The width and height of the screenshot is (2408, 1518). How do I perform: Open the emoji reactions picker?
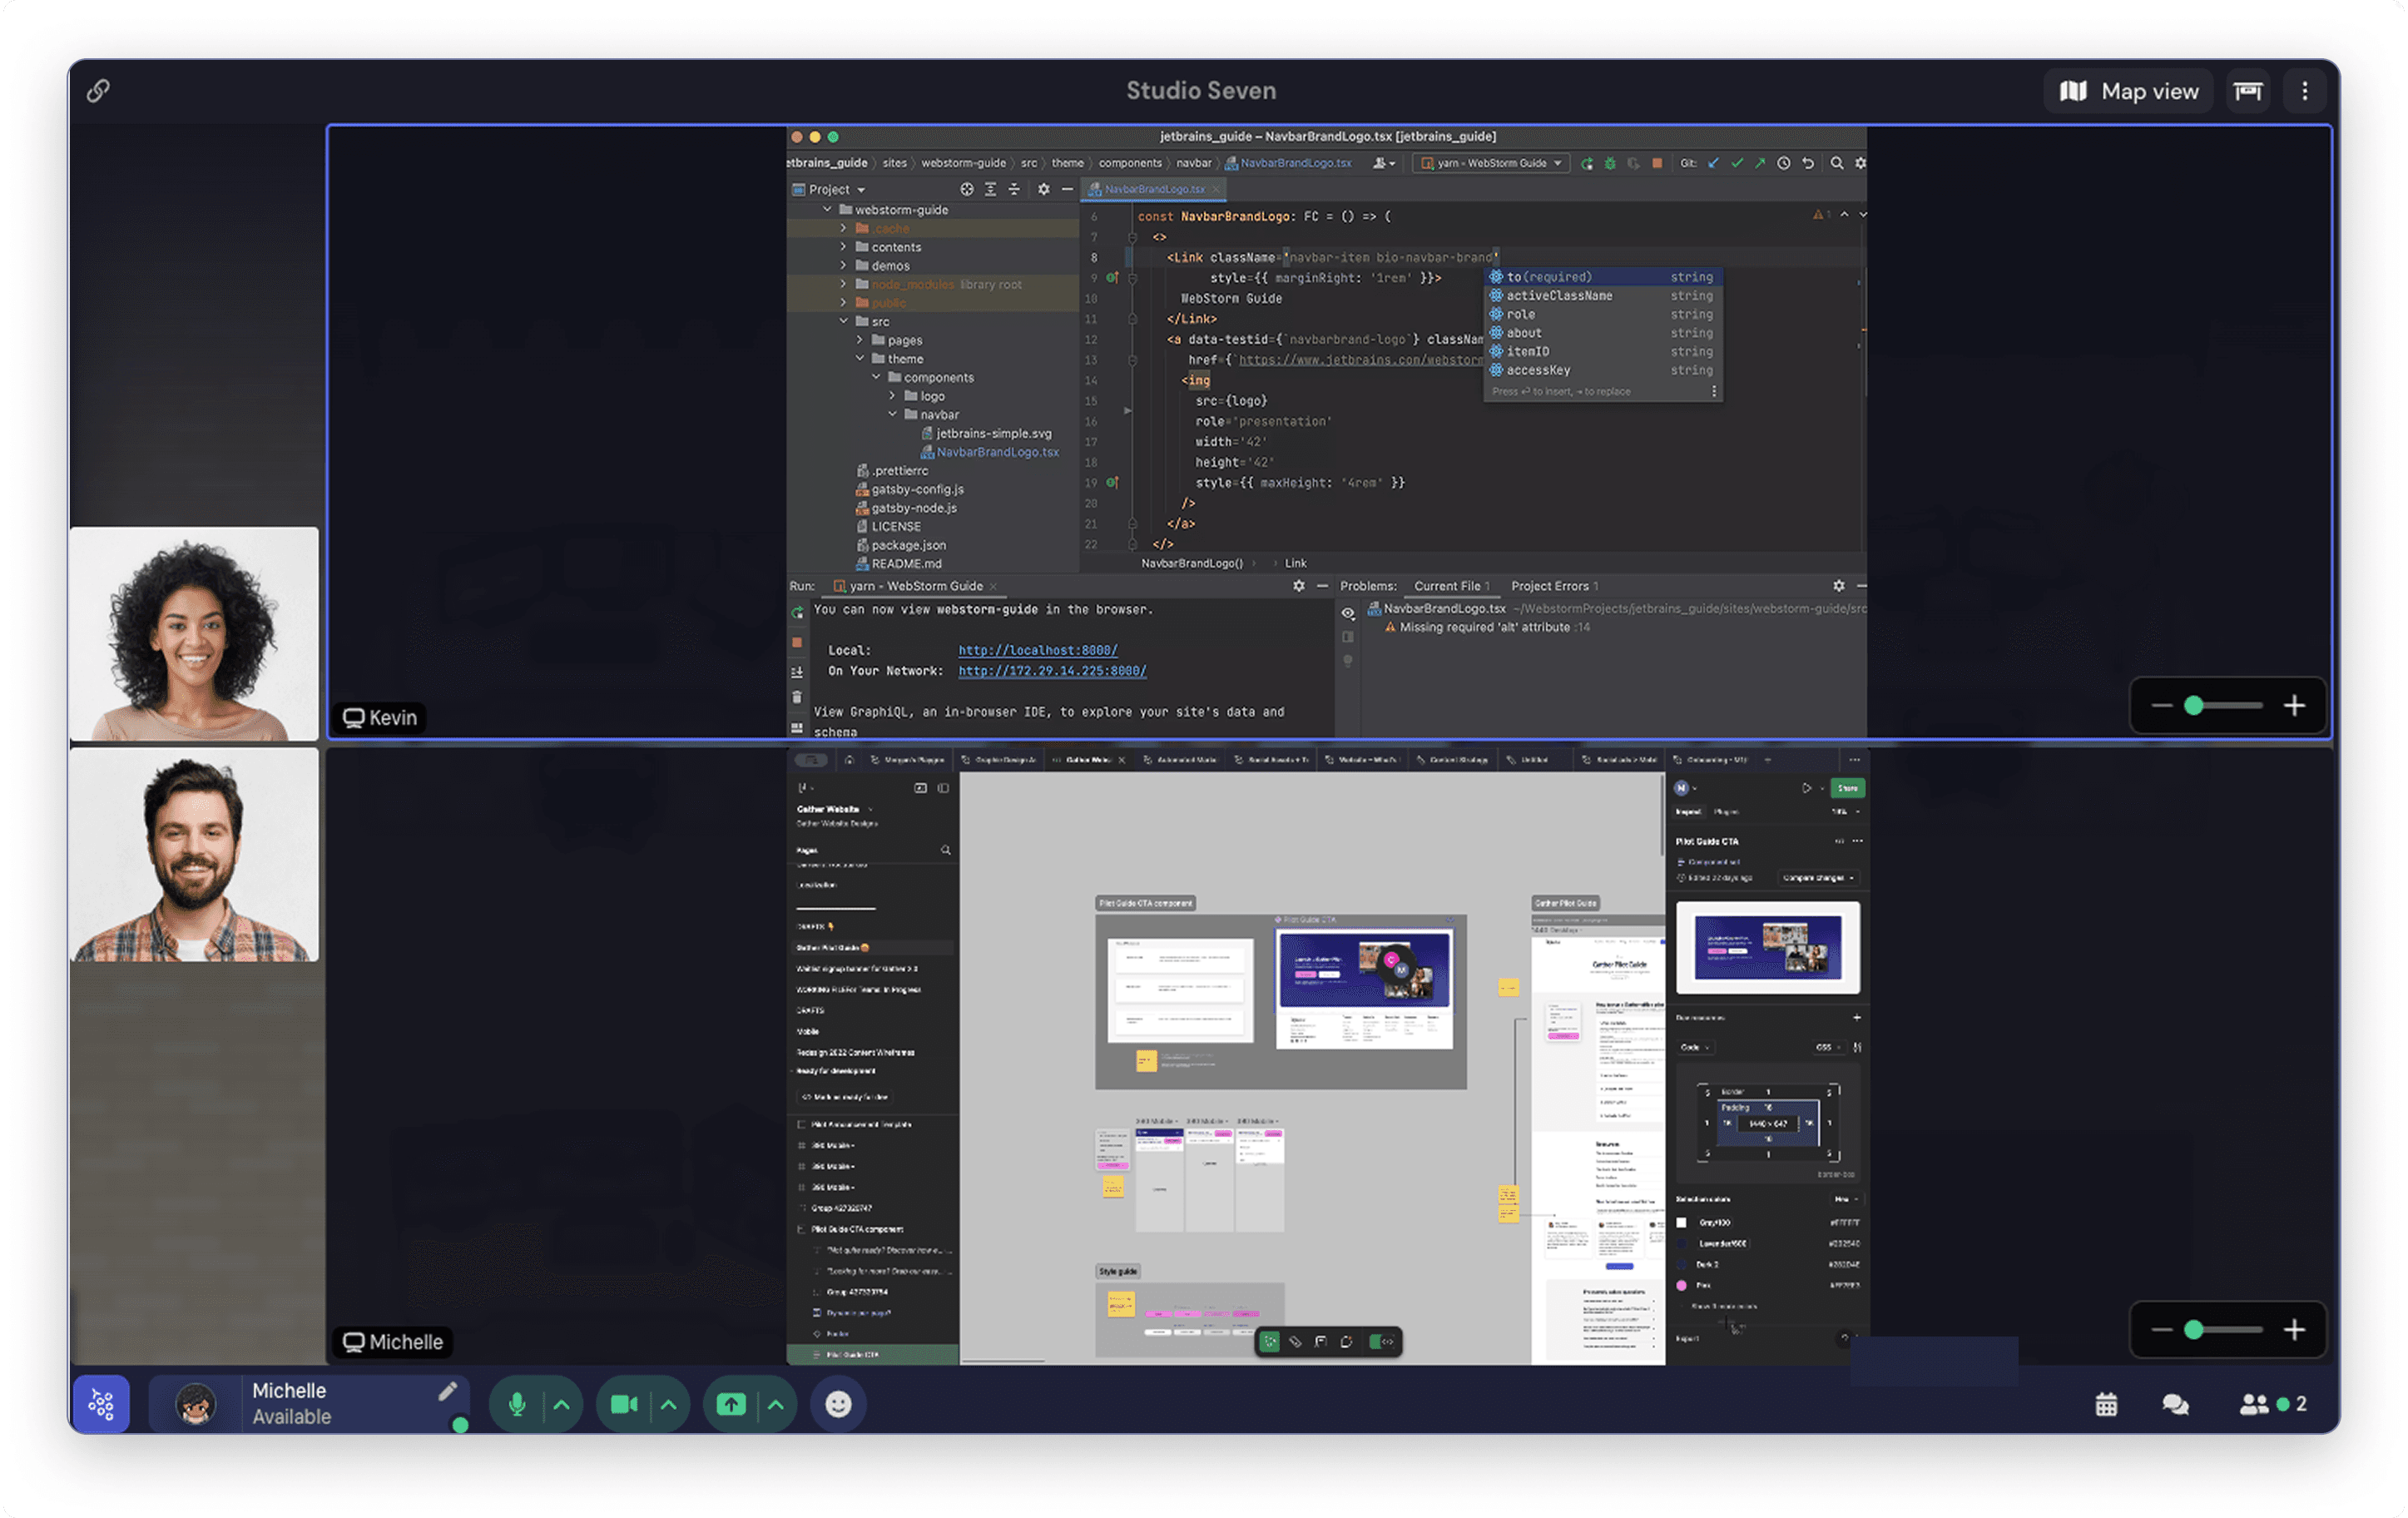[838, 1404]
